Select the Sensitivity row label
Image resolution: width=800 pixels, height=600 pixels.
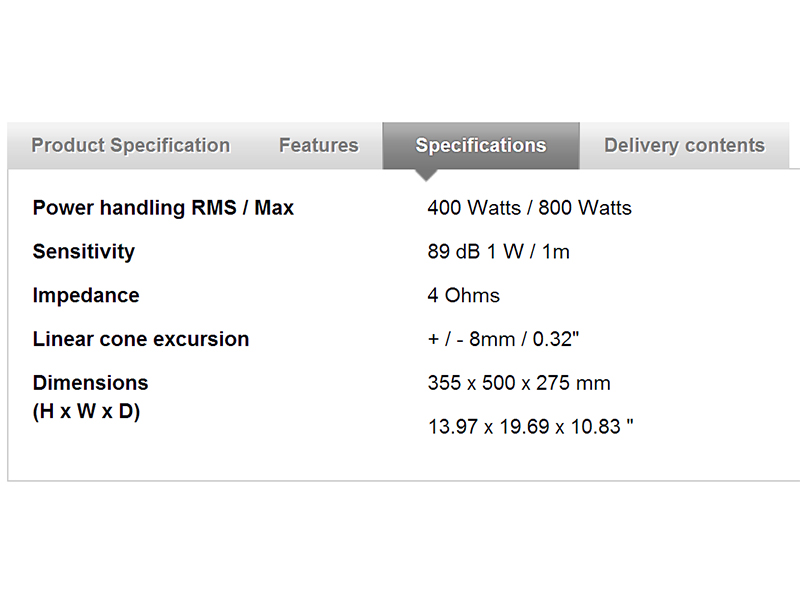click(83, 252)
